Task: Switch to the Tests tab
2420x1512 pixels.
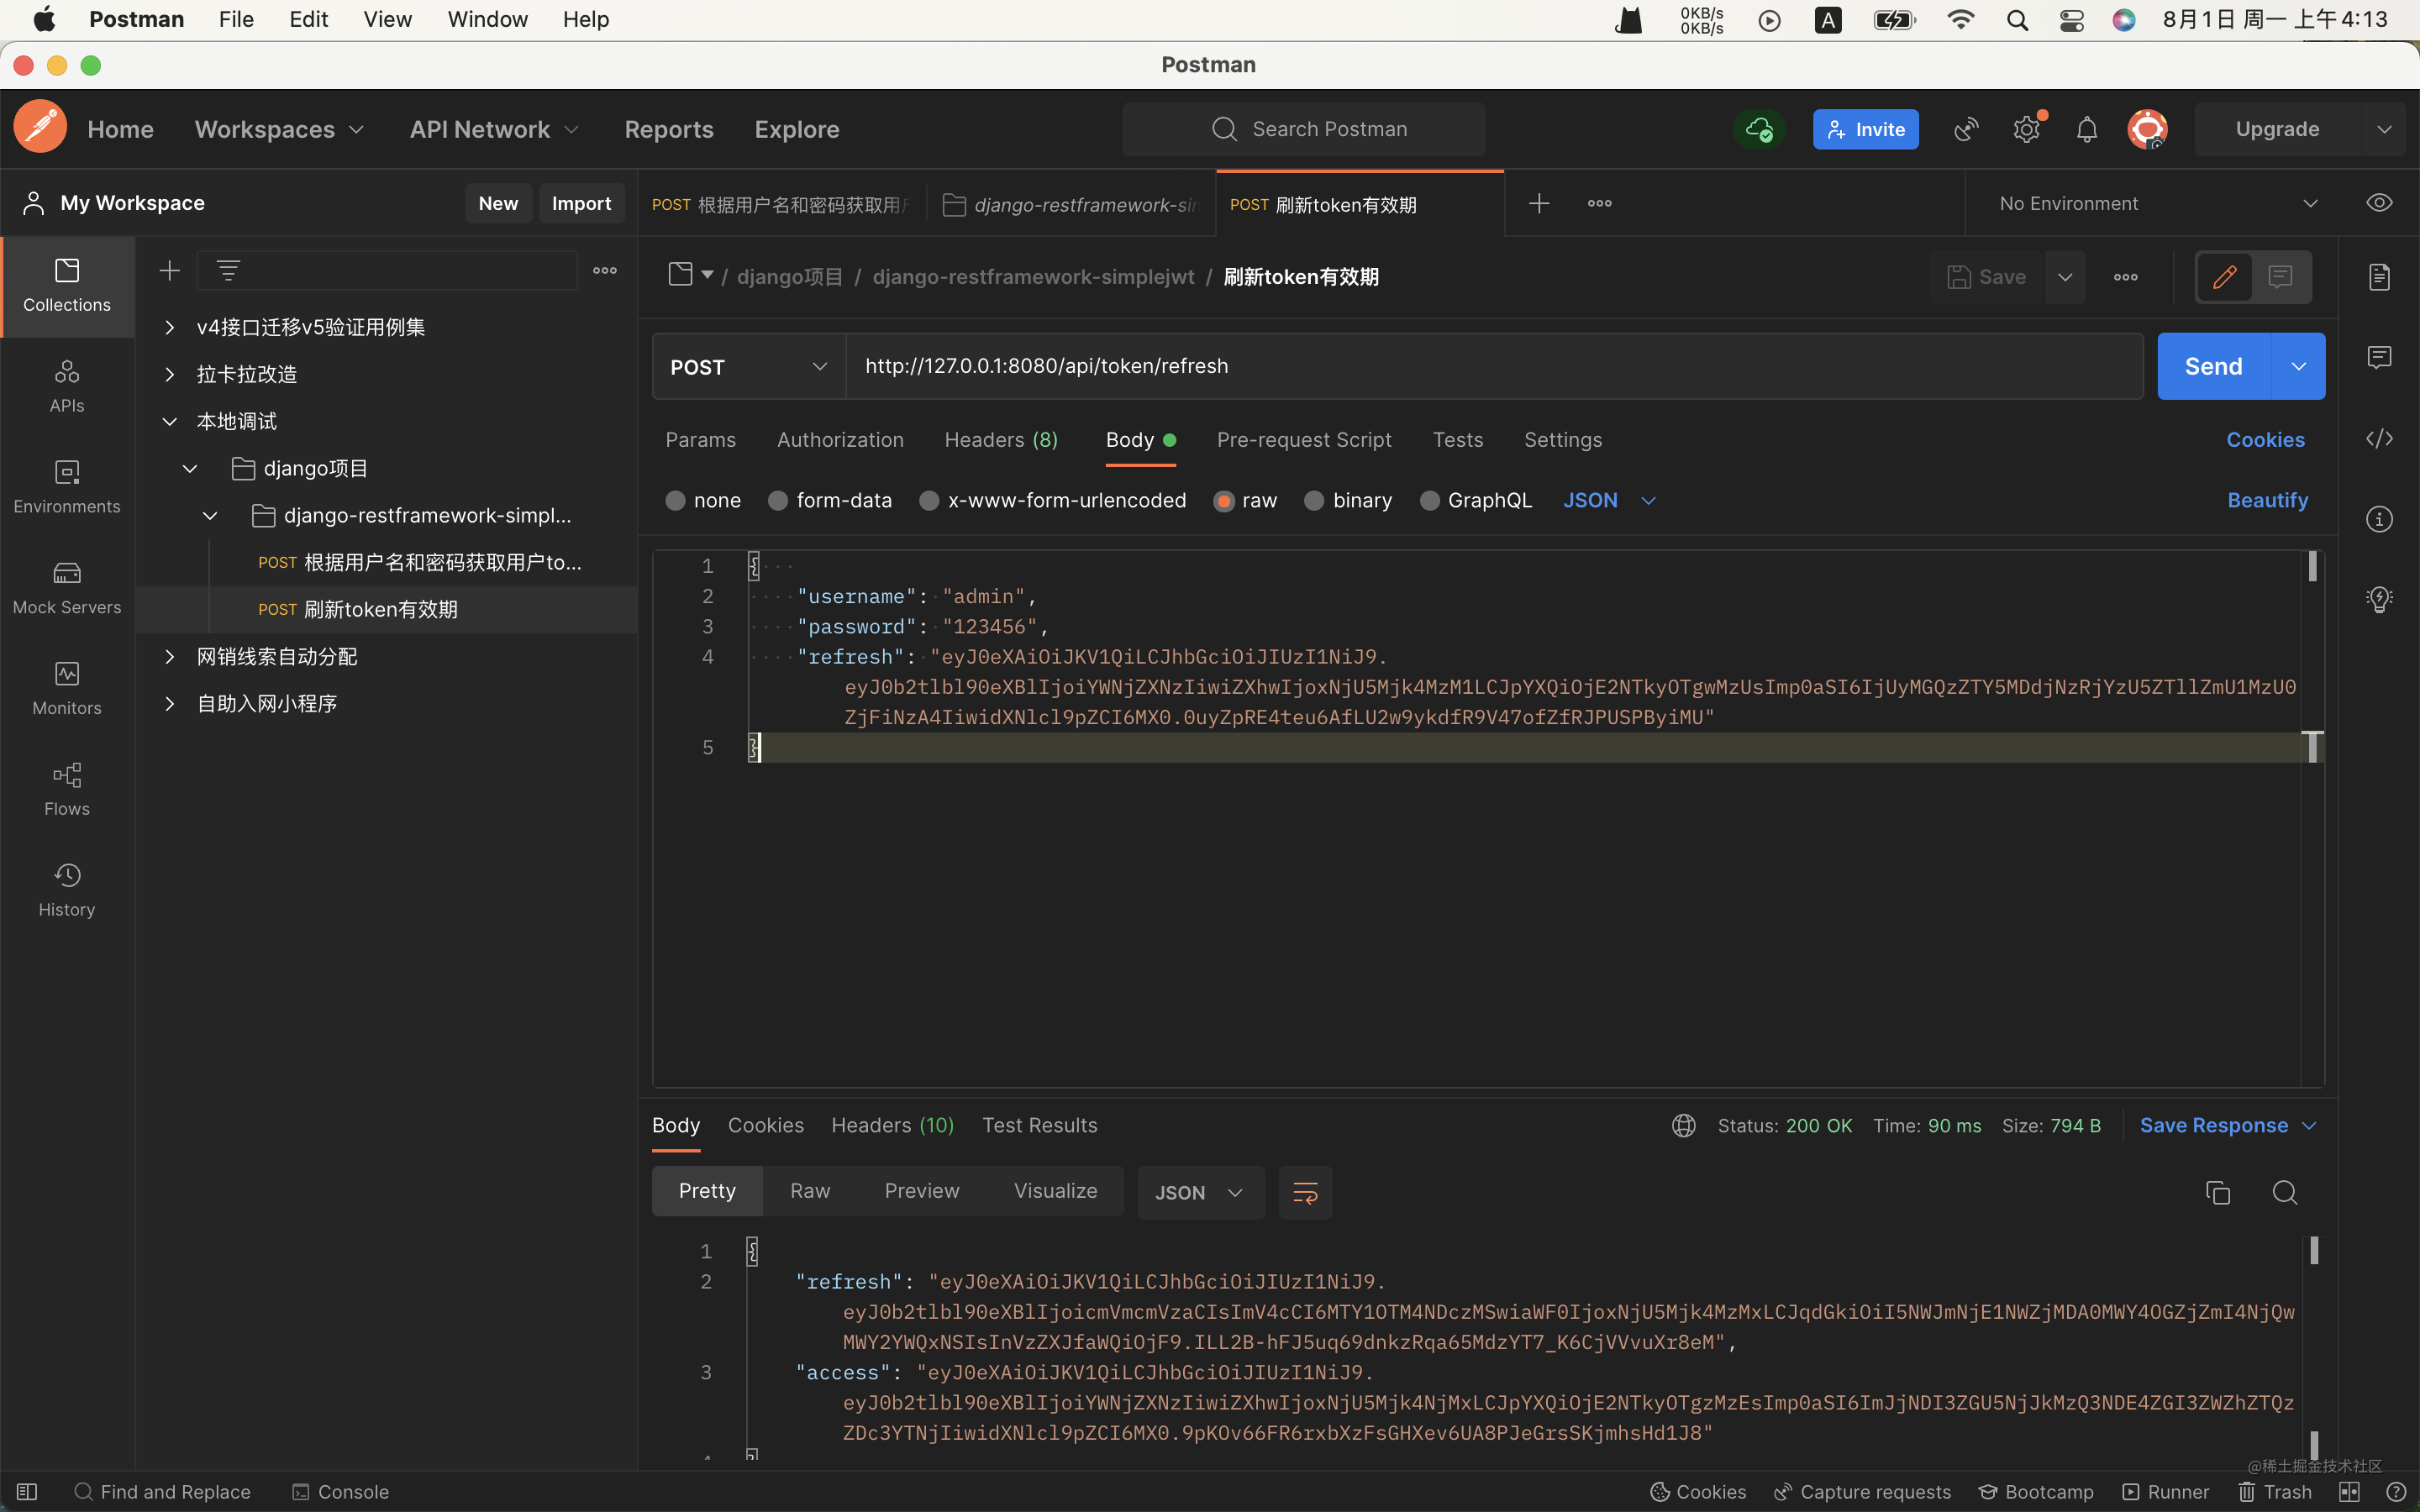Action: [1457, 440]
